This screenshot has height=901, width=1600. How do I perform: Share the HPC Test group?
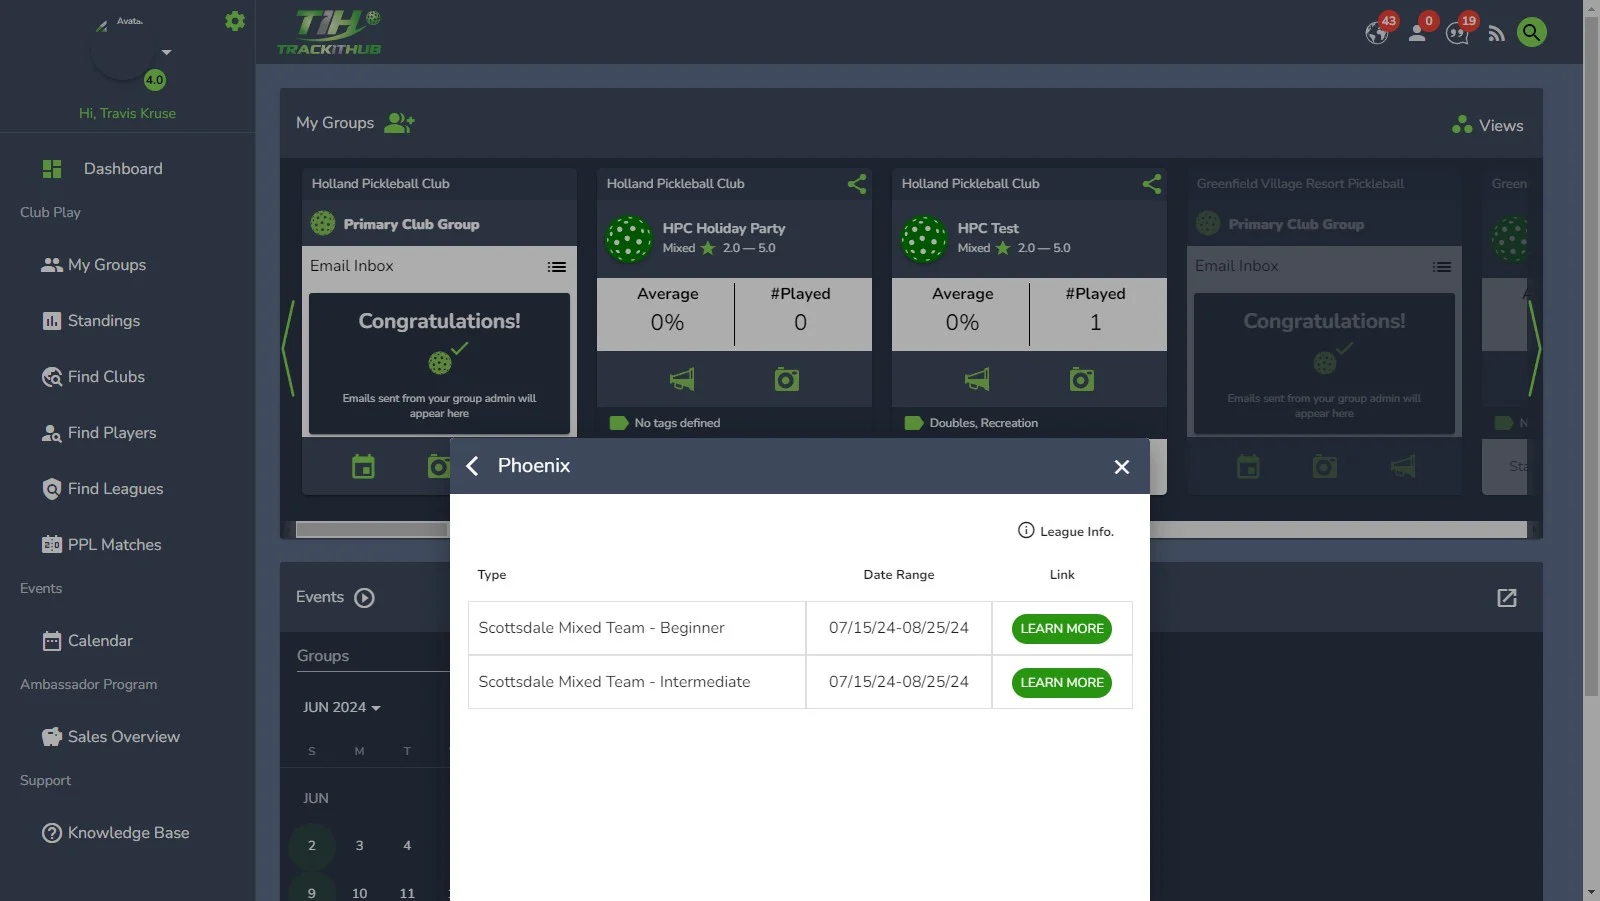click(x=1152, y=184)
